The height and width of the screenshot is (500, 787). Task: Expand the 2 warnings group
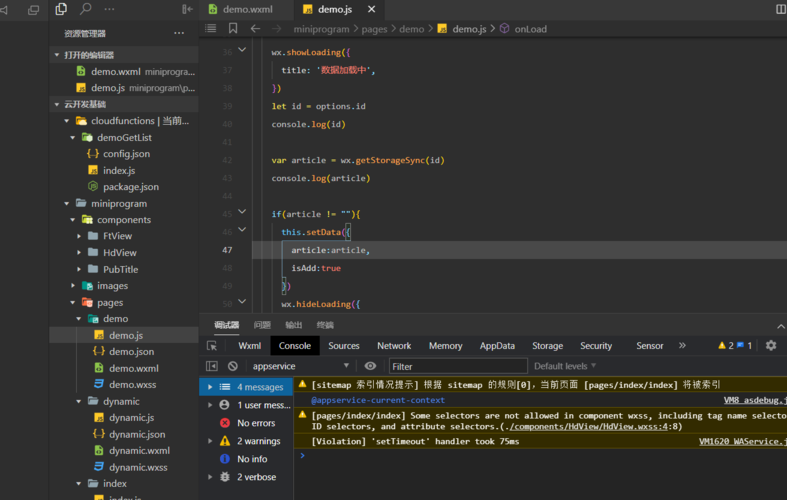[x=210, y=441]
